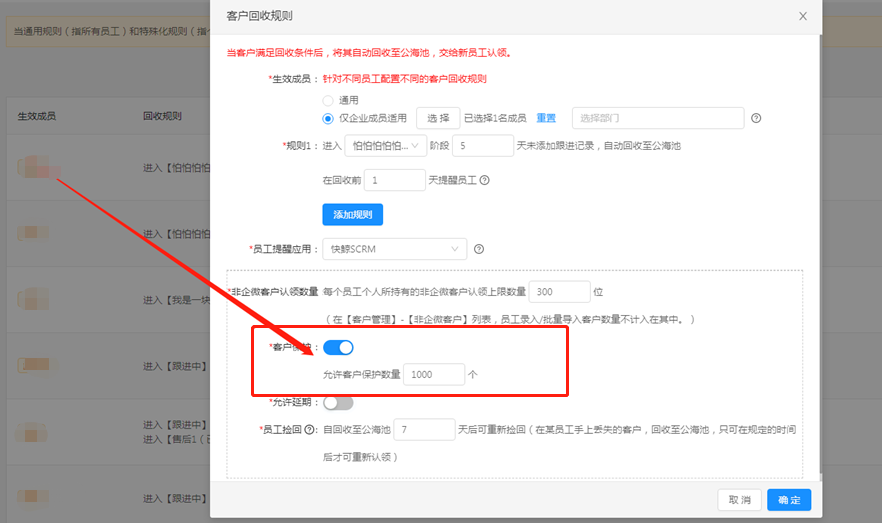
Task: Enable the 允许延期 switch
Action: pyautogui.click(x=338, y=402)
